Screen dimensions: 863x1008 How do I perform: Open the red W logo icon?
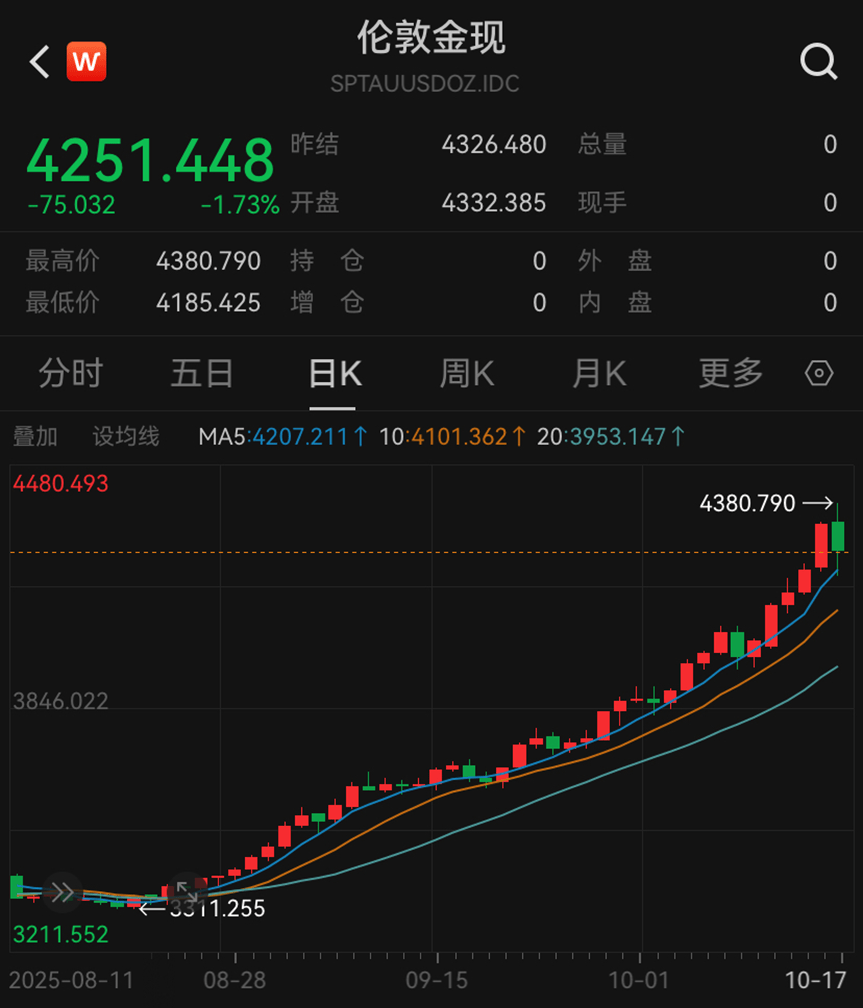click(86, 62)
